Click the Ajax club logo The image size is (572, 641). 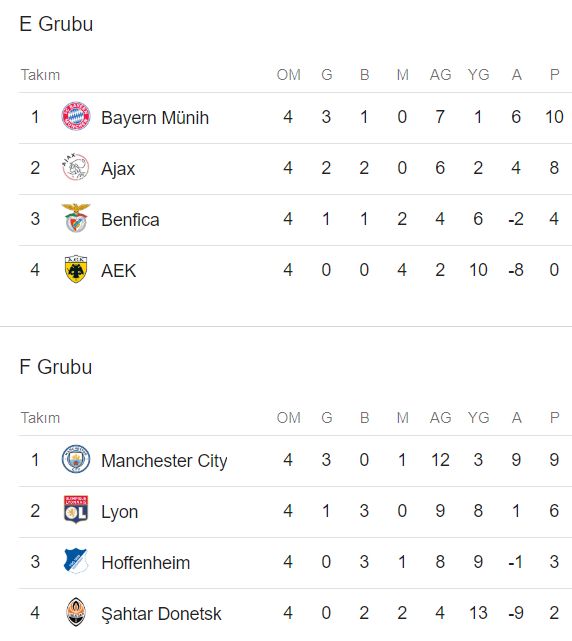[x=76, y=167]
